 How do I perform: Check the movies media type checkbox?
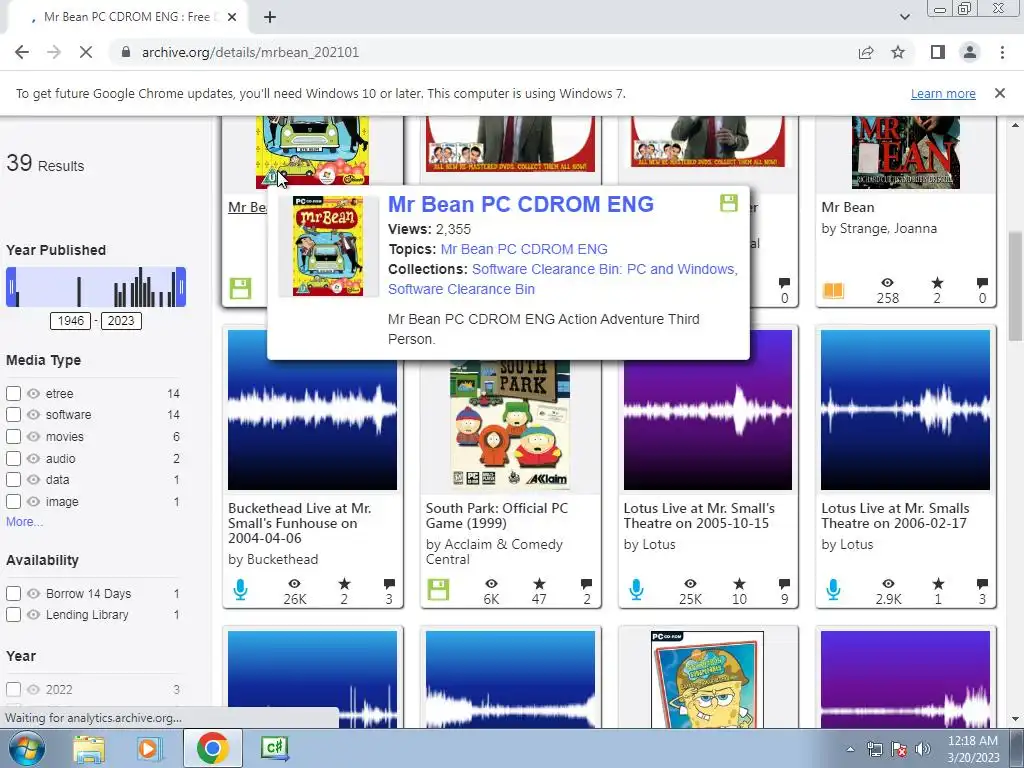pos(13,436)
